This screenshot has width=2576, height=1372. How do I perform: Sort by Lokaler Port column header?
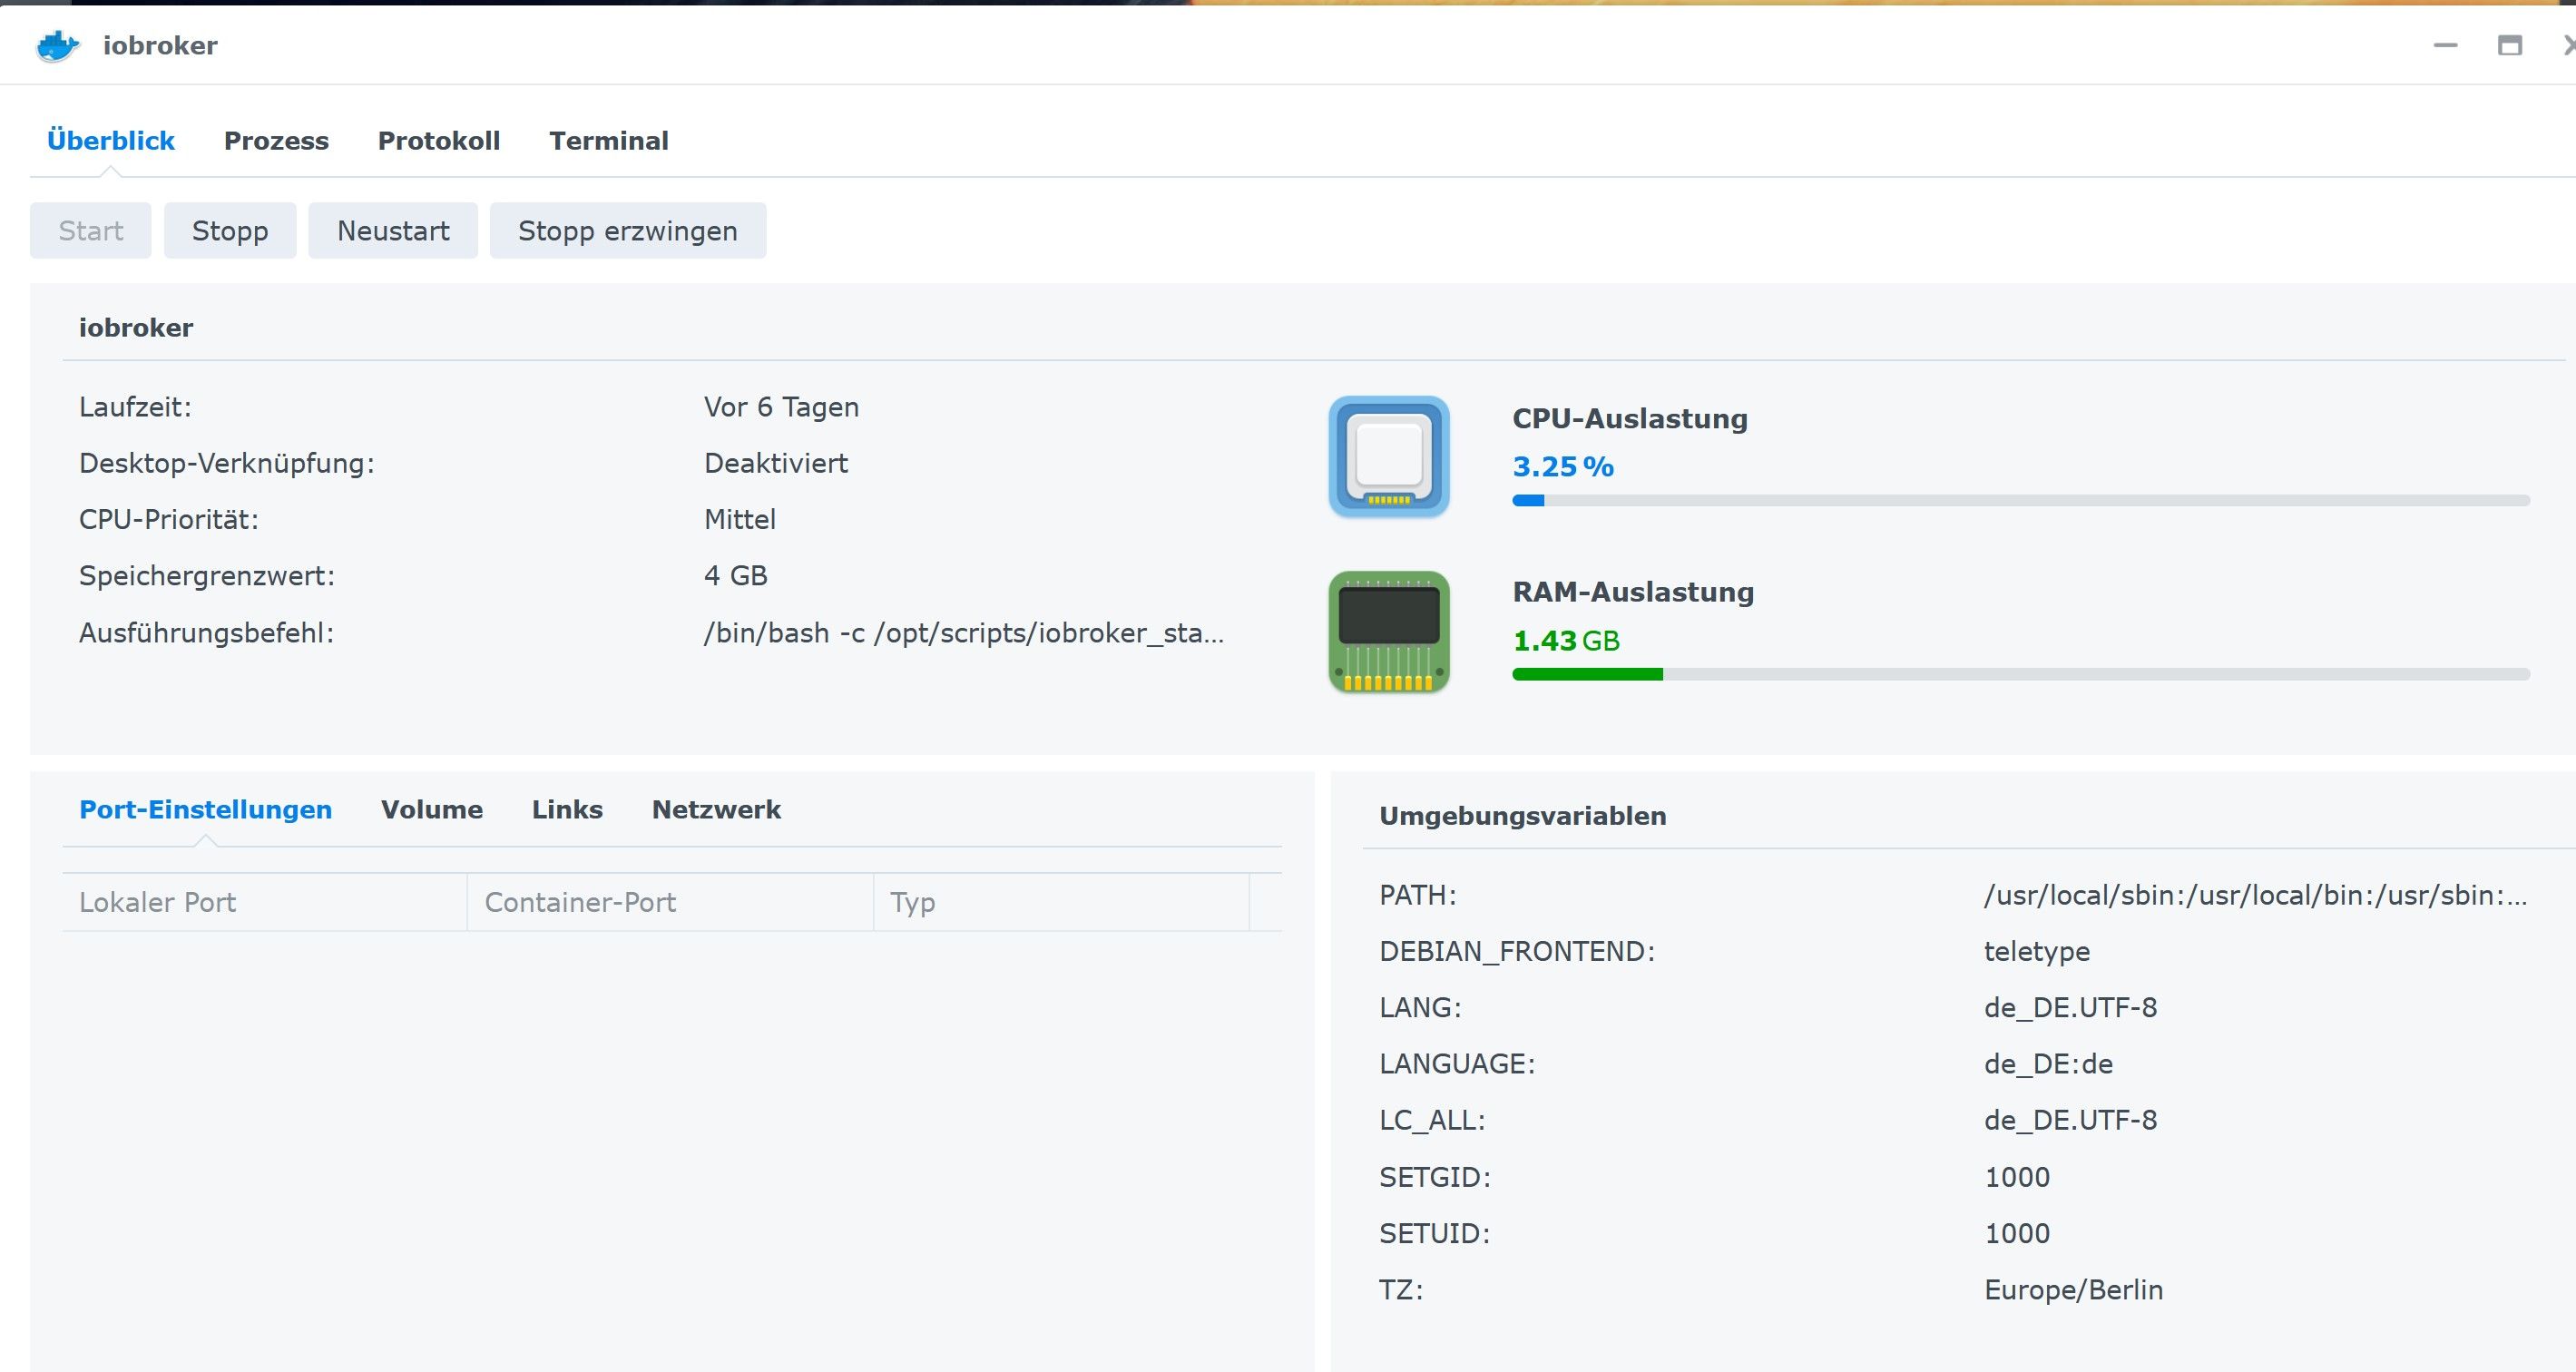[264, 902]
